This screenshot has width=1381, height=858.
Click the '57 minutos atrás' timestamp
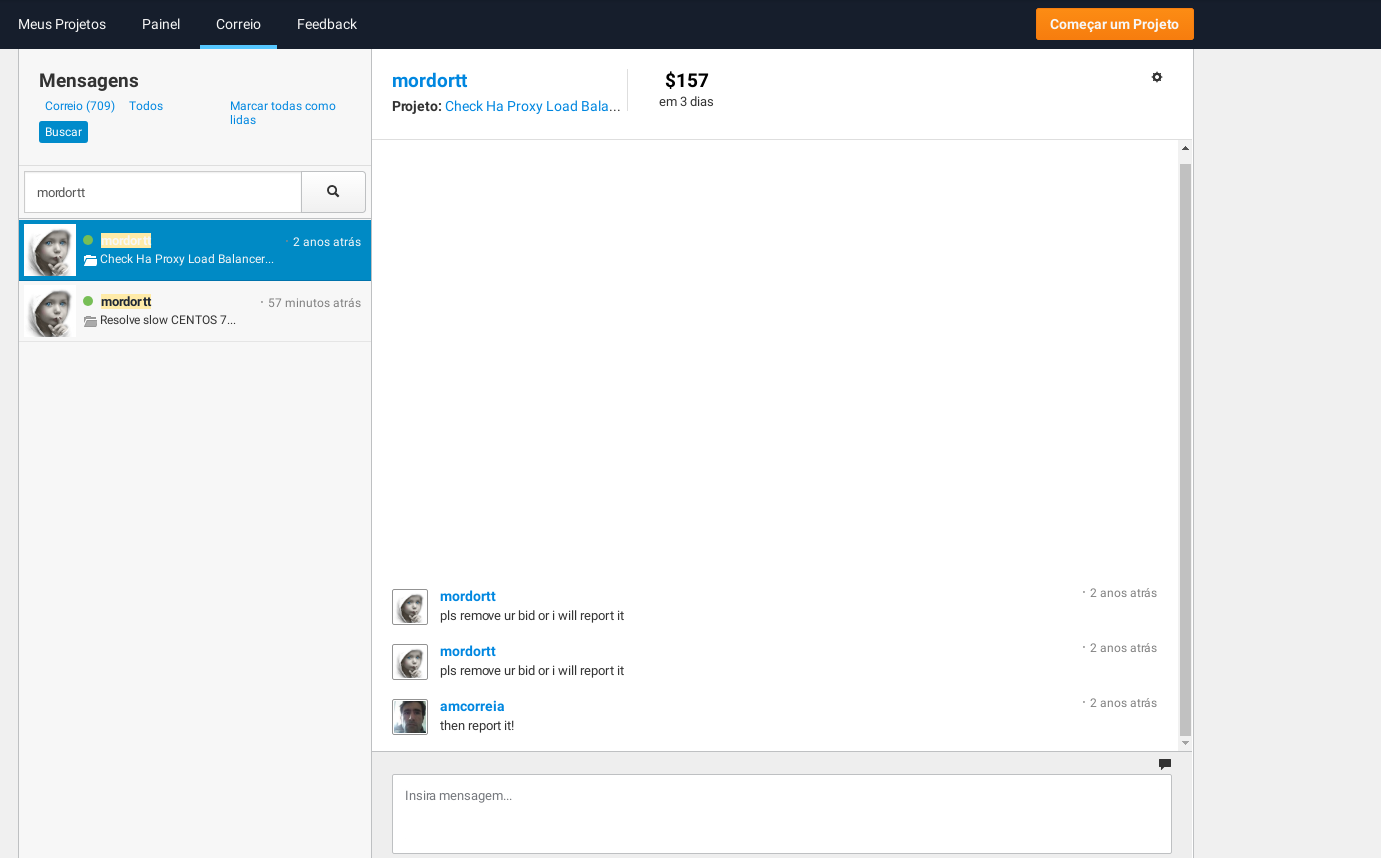[x=314, y=303]
